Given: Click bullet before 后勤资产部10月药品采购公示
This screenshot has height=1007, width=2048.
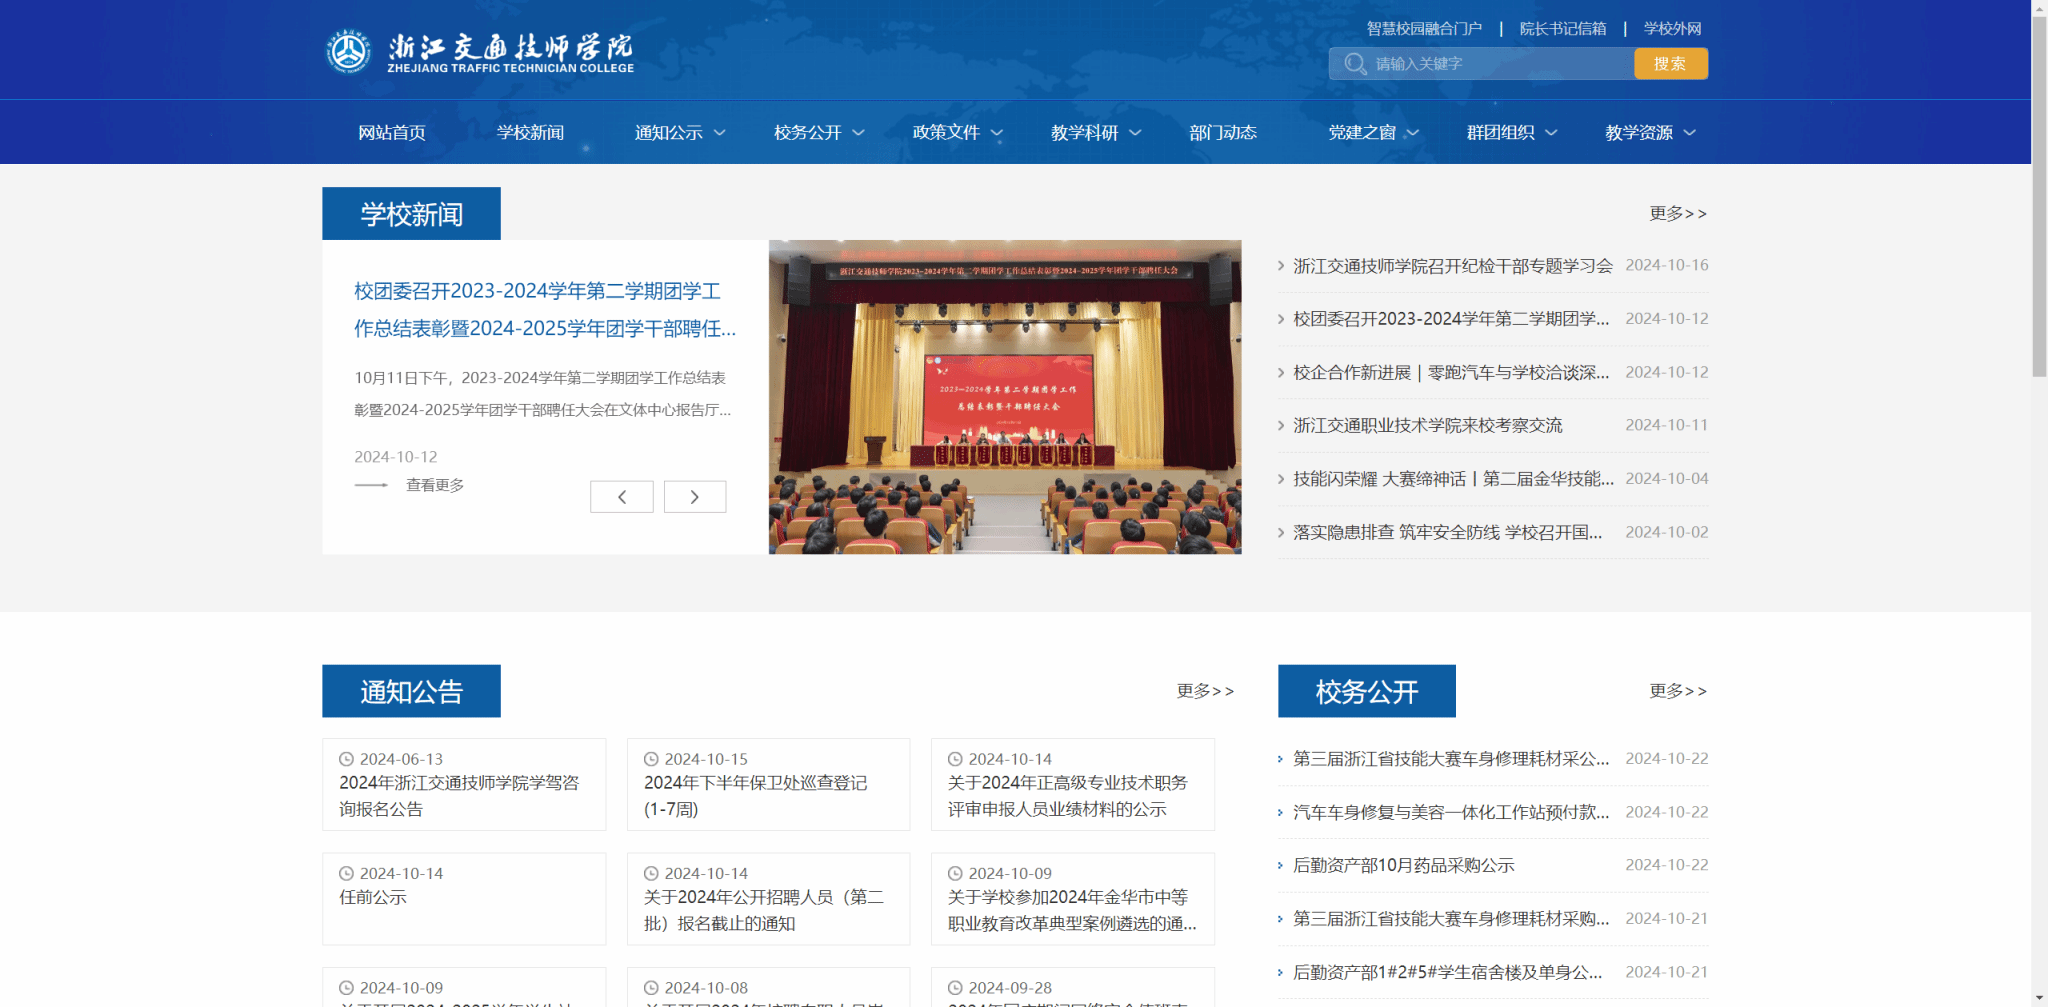Looking at the screenshot, I should pos(1280,866).
